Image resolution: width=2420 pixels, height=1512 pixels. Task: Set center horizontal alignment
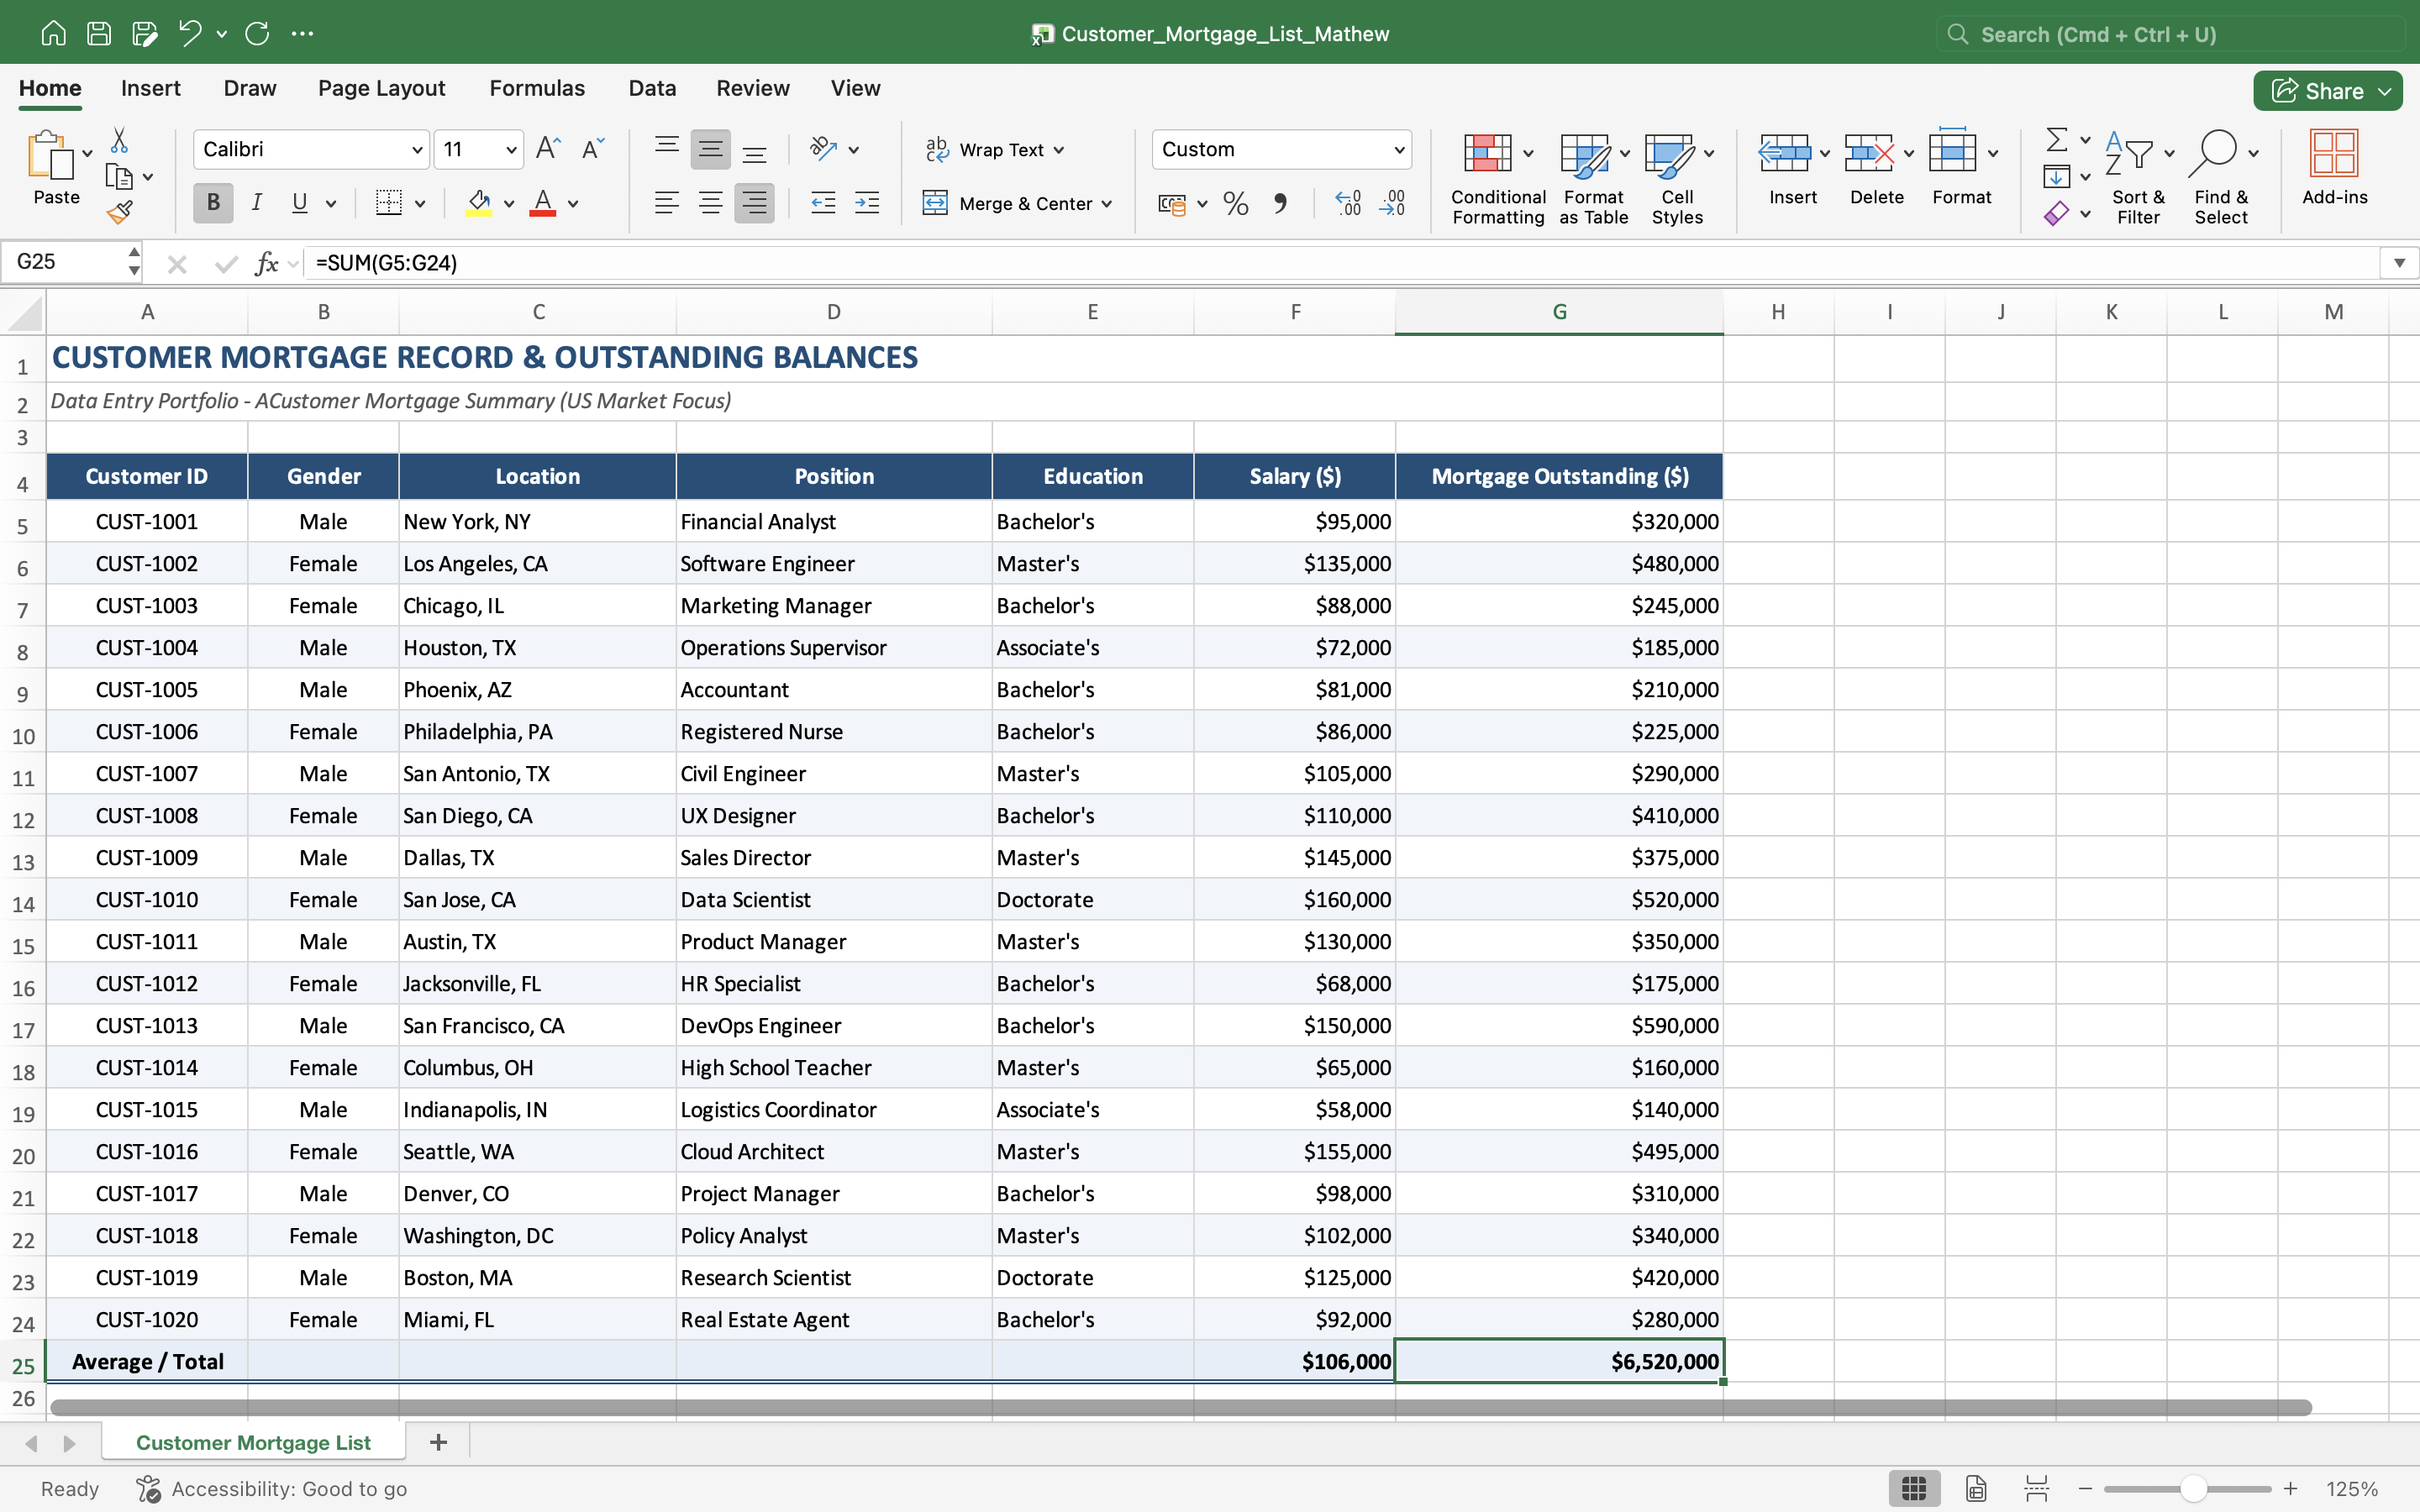710,204
